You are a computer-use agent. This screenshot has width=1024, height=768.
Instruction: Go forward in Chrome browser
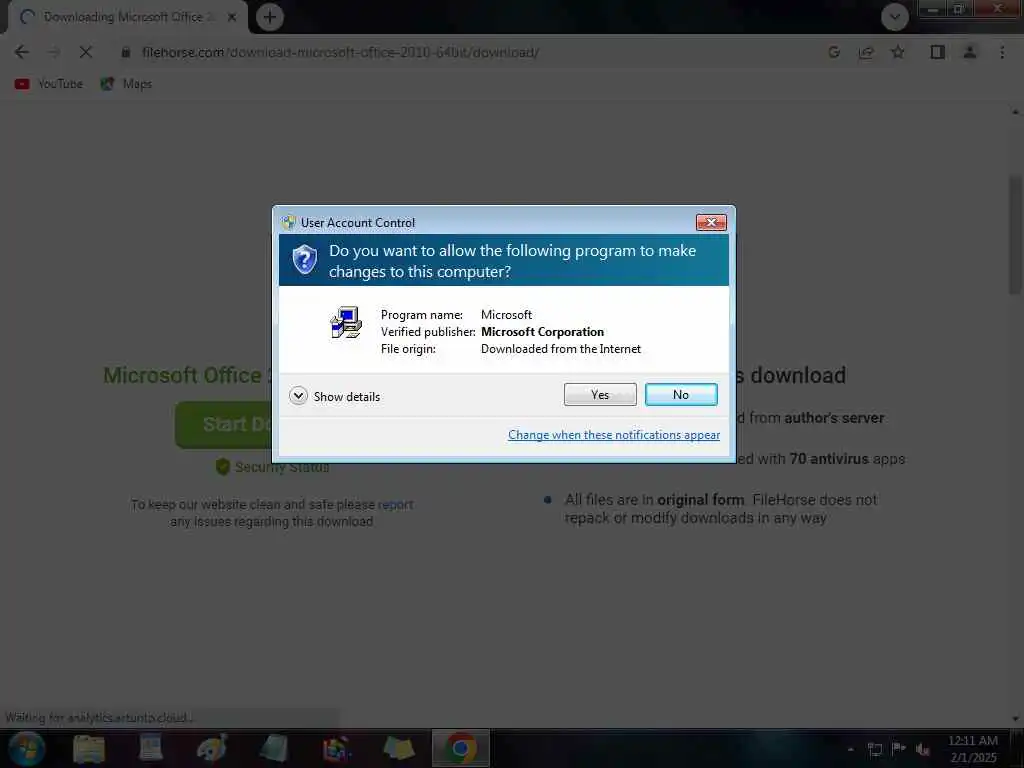[54, 52]
